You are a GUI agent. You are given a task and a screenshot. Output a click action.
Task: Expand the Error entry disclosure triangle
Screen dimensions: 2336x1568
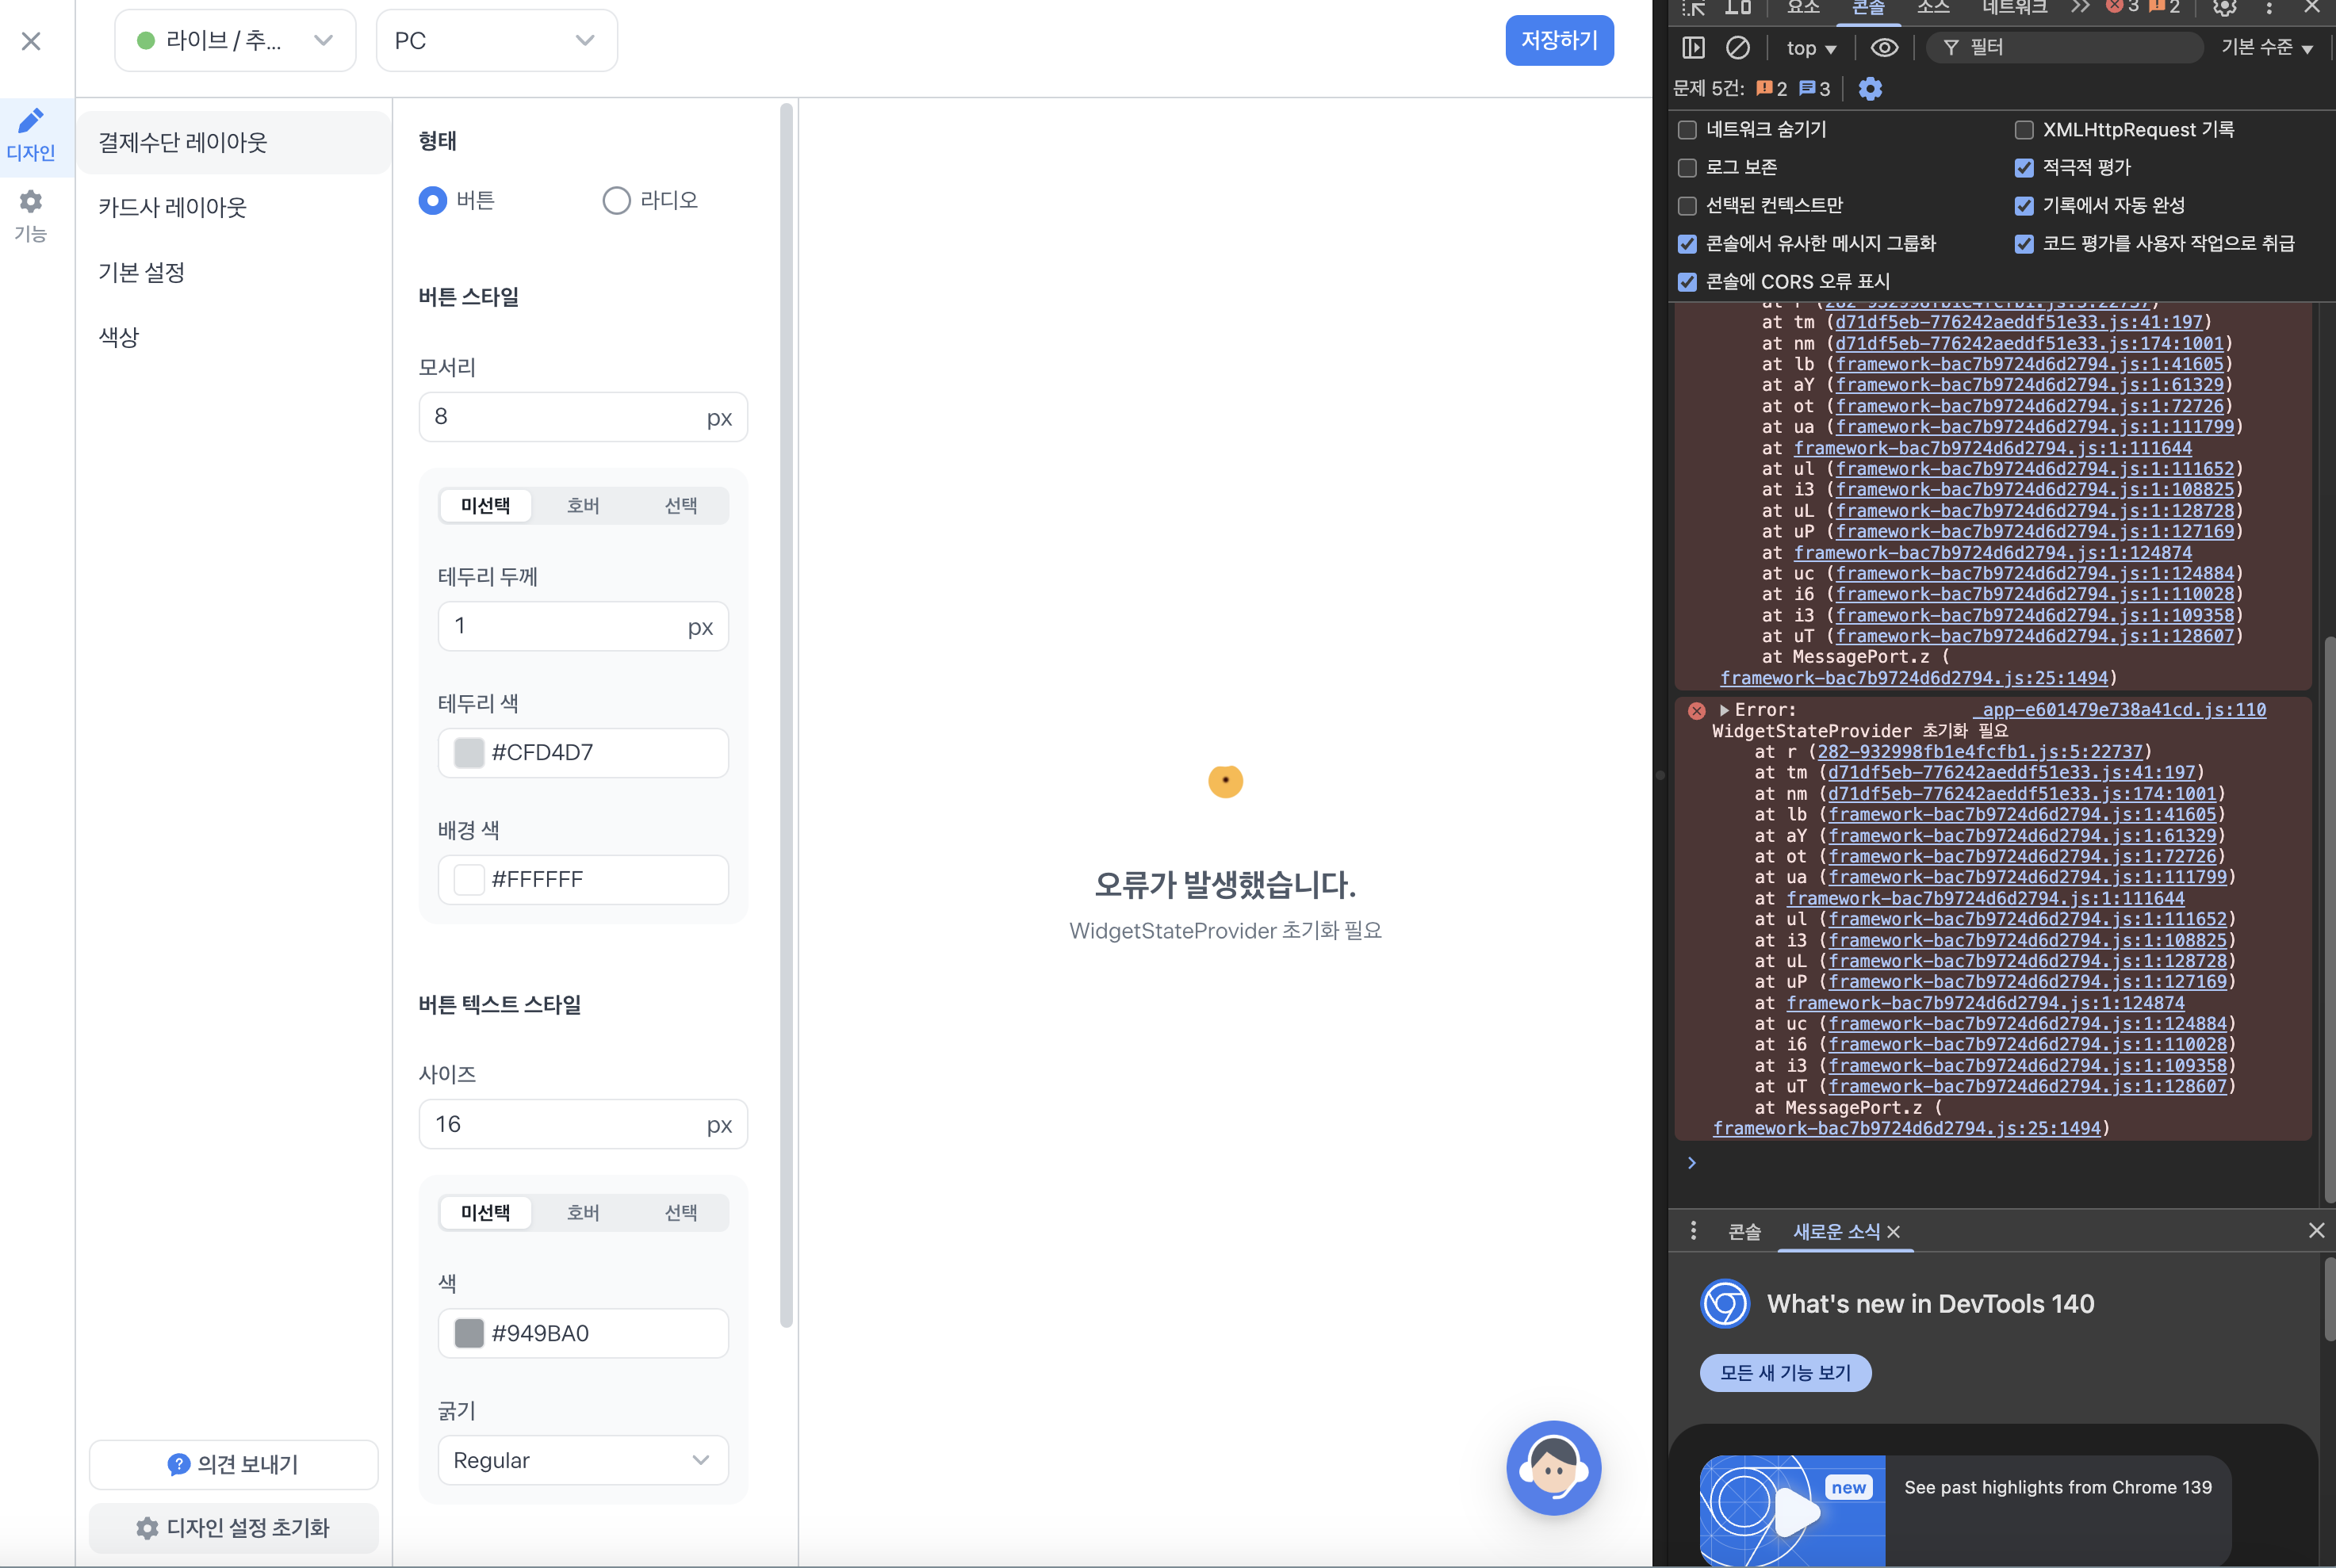point(1724,710)
